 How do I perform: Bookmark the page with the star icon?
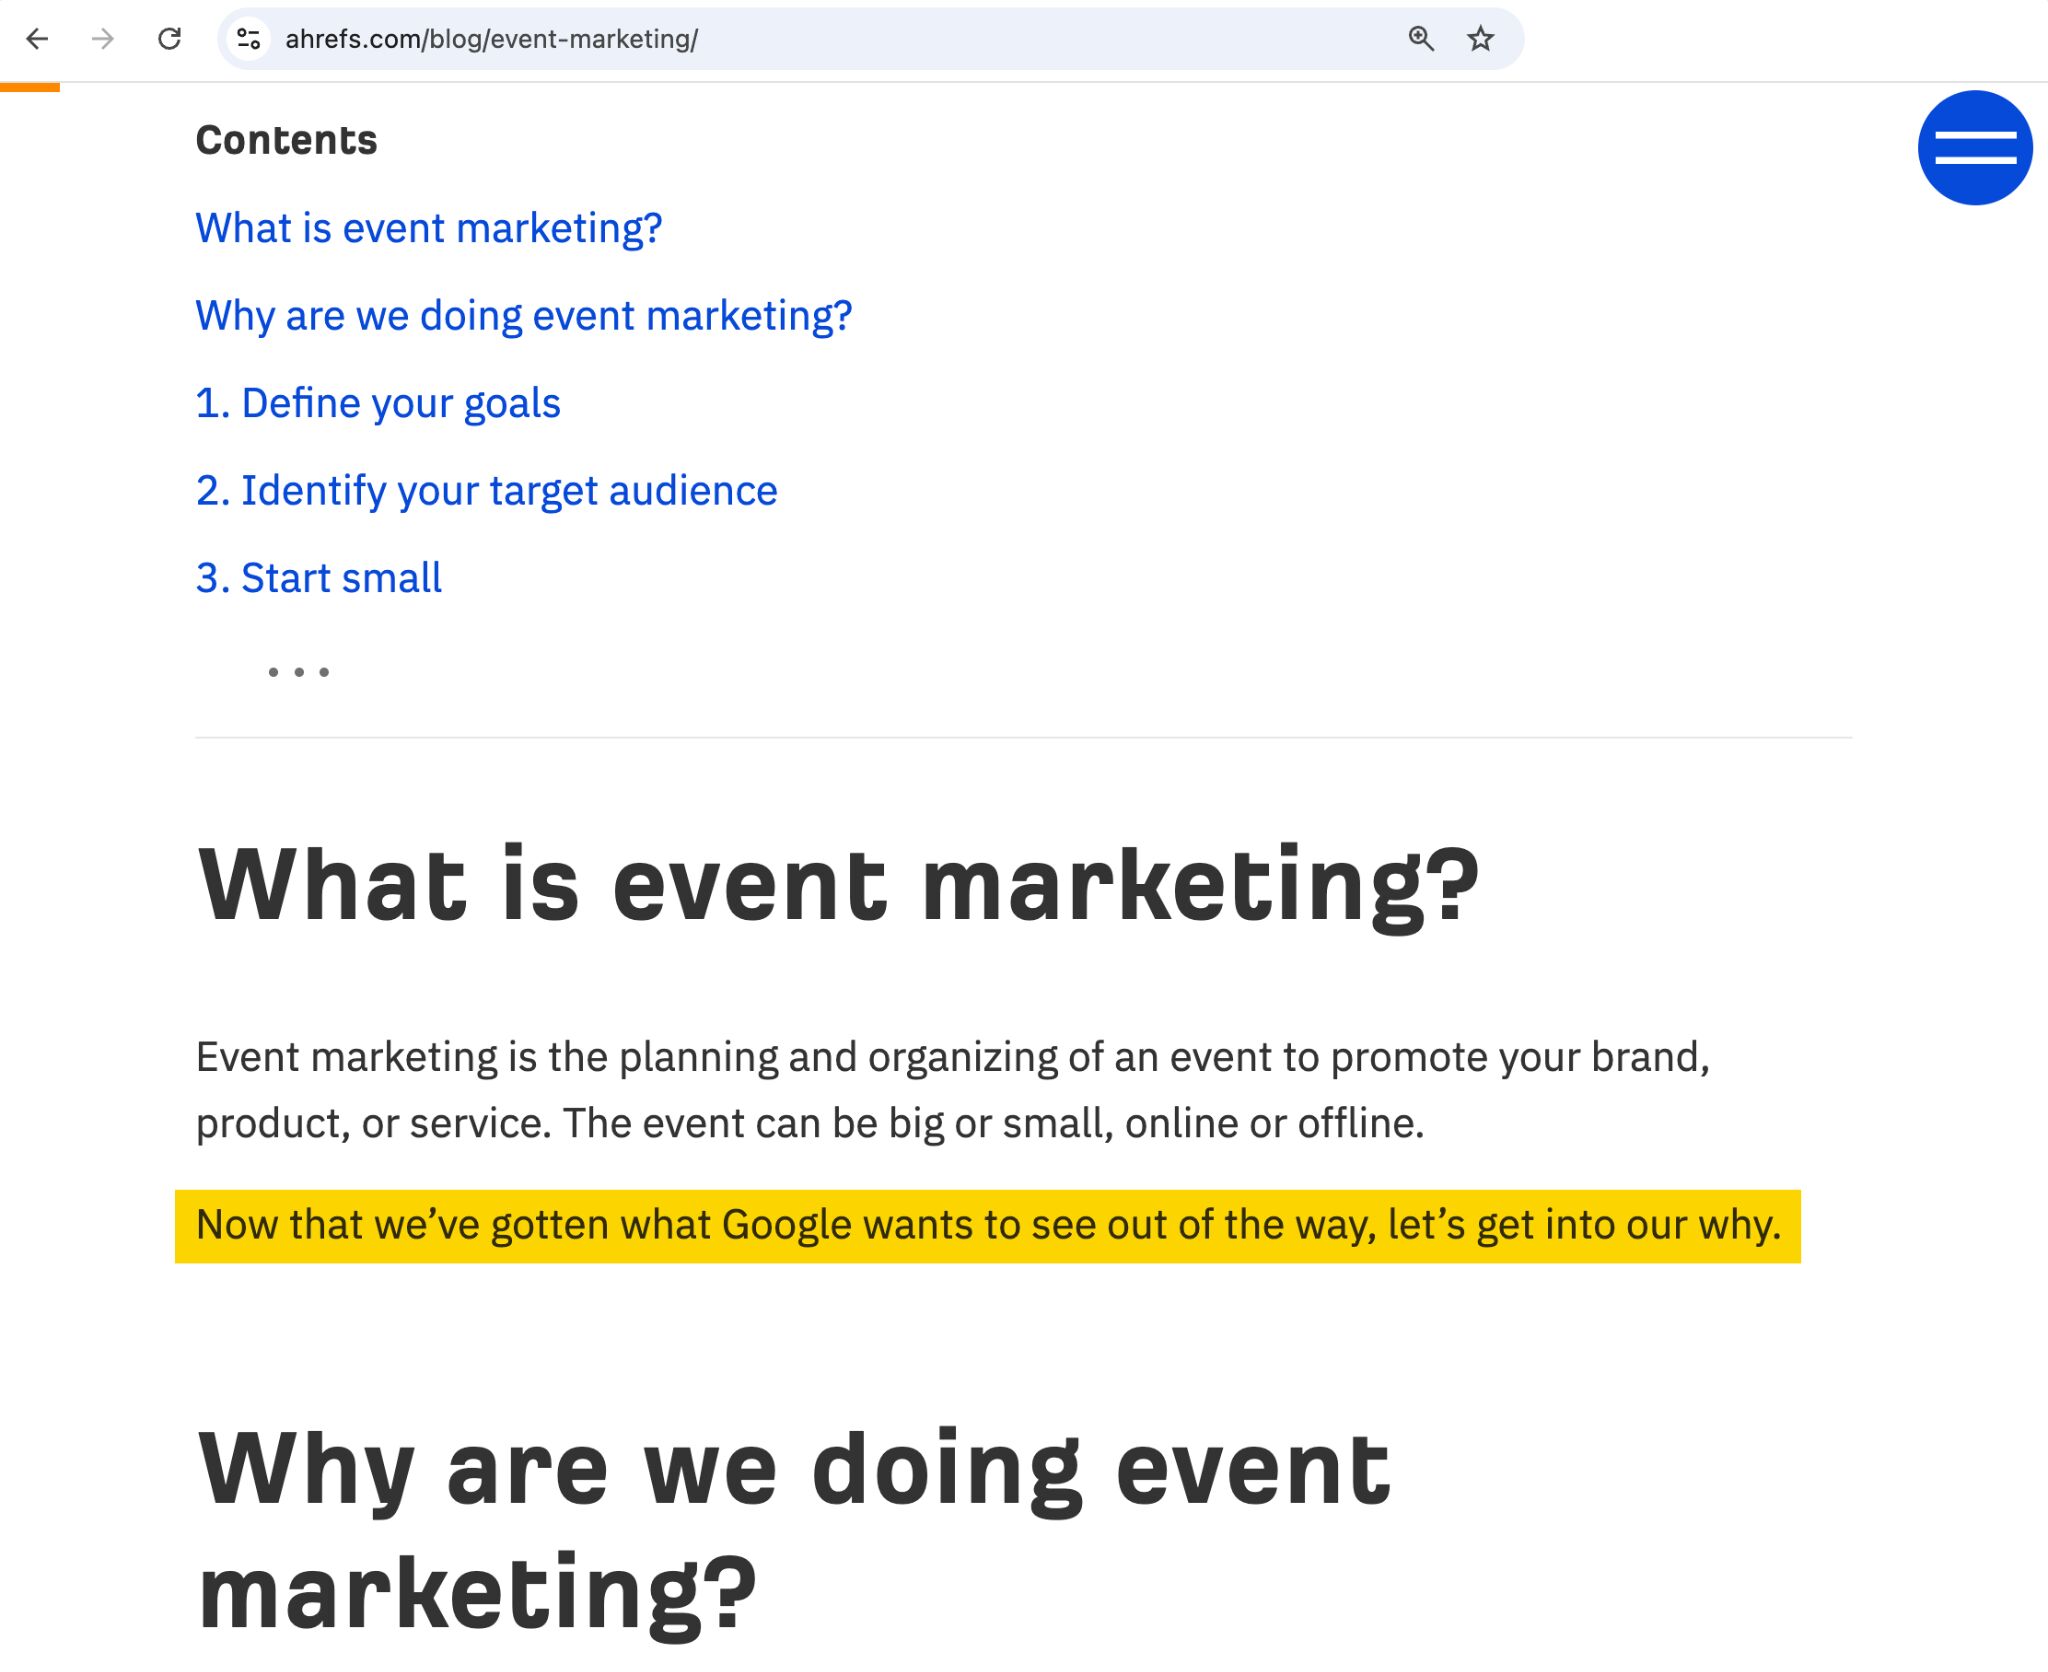[x=1478, y=39]
